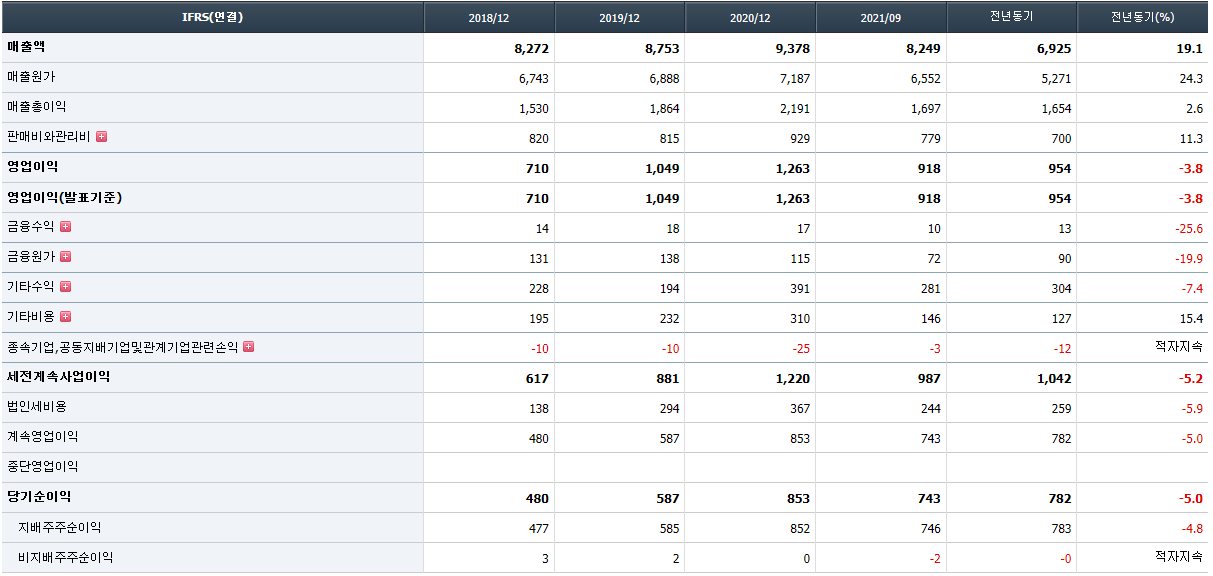Select the 영업이익(발표기준) row label
The height and width of the screenshot is (576, 1213).
(x=64, y=197)
